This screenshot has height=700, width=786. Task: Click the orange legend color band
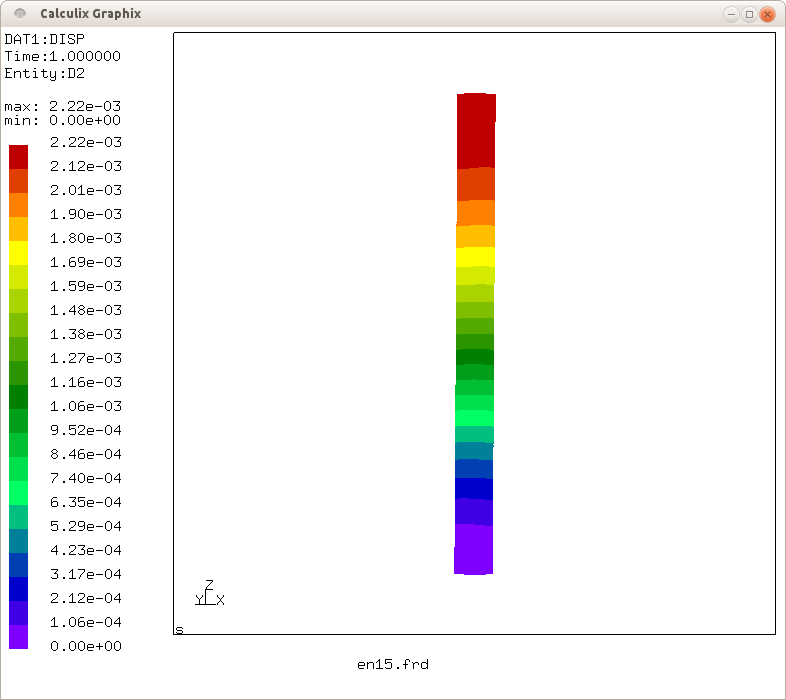(19, 205)
